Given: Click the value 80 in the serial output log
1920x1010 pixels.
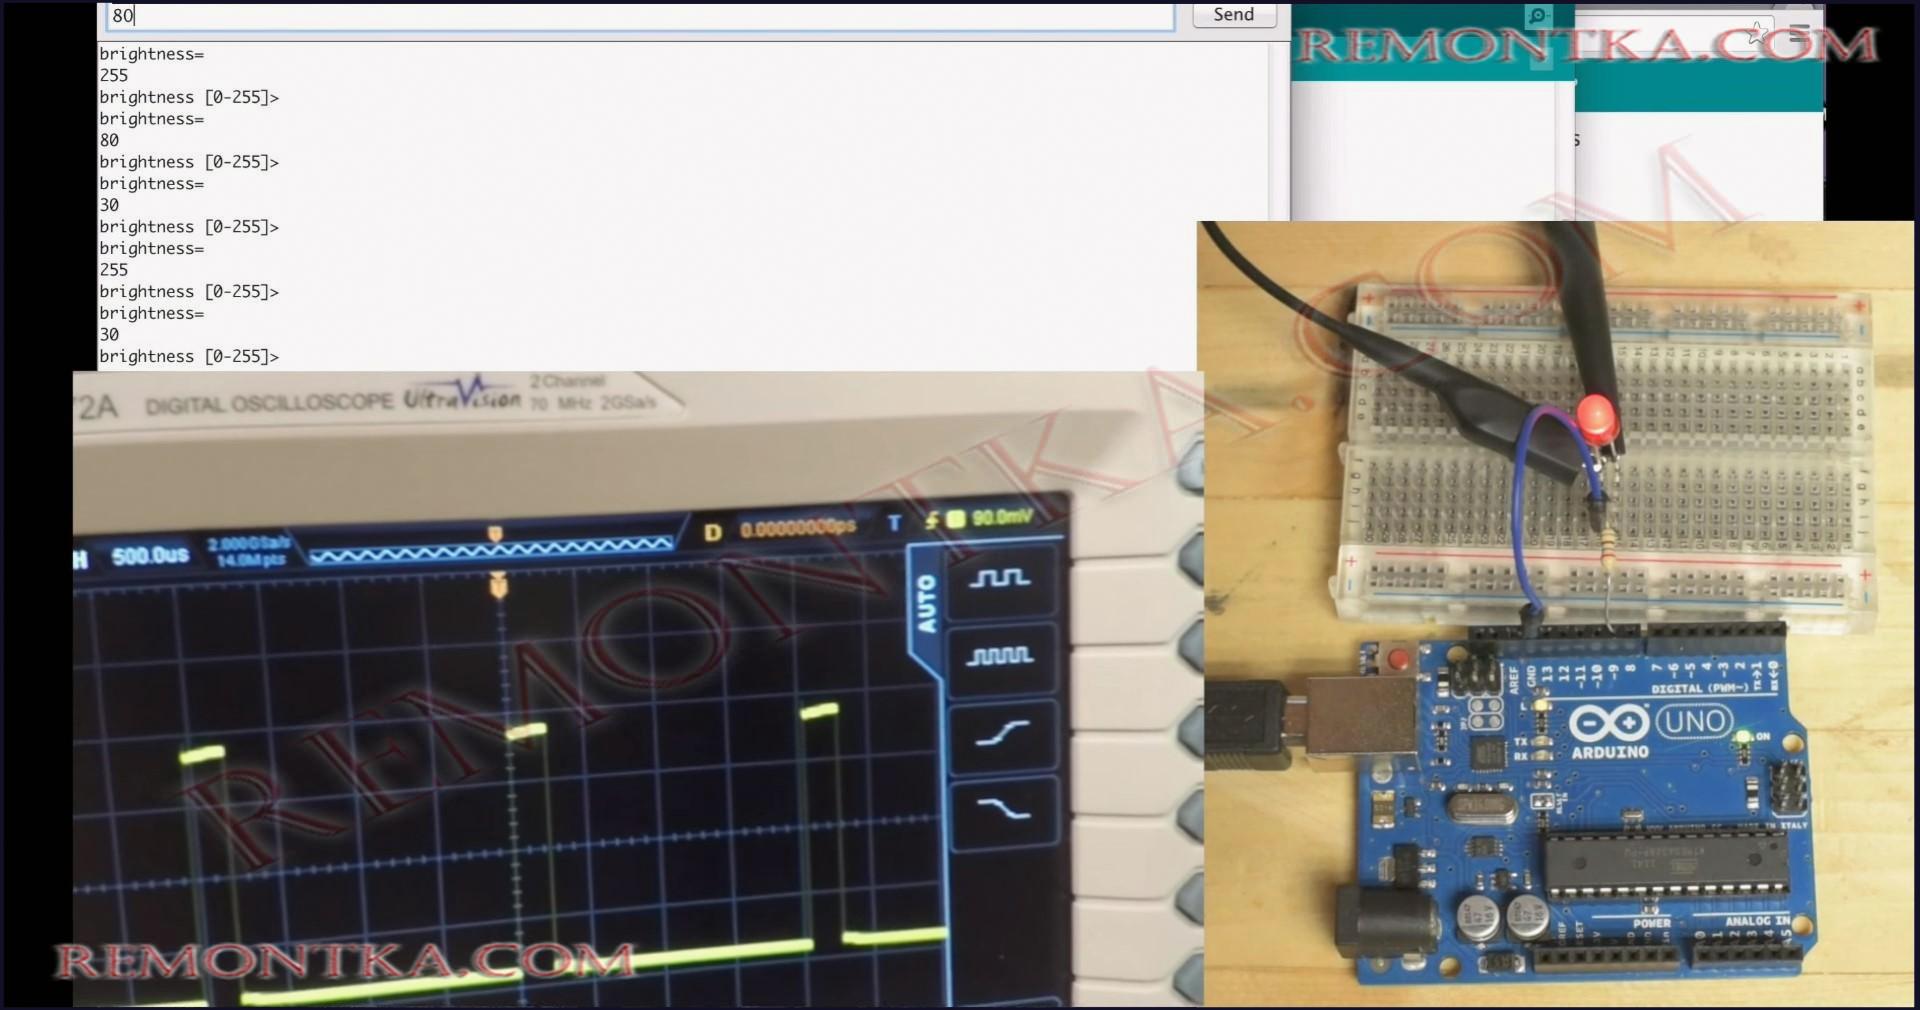Looking at the screenshot, I should [x=109, y=140].
